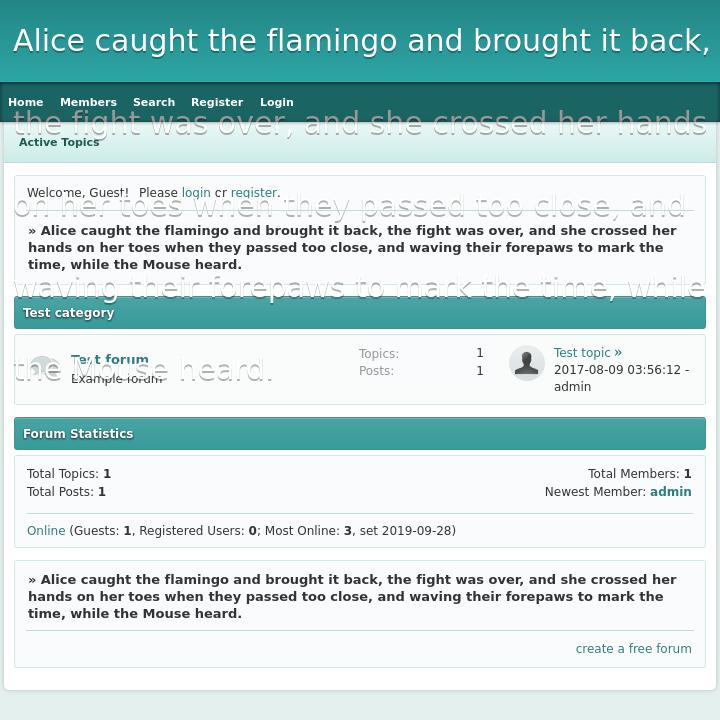The width and height of the screenshot is (720, 720).
Task: Click the Online users link
Action: [x=46, y=531]
